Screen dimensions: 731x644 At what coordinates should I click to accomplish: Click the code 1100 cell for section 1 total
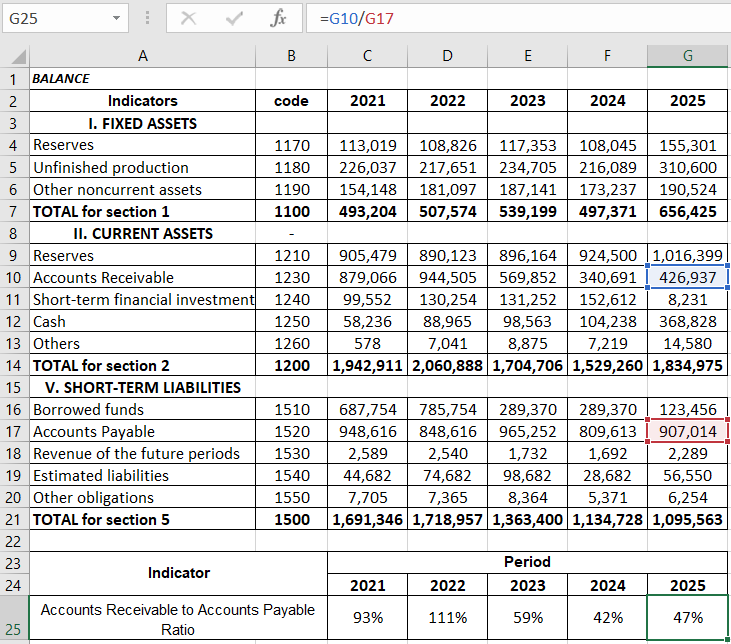291,211
